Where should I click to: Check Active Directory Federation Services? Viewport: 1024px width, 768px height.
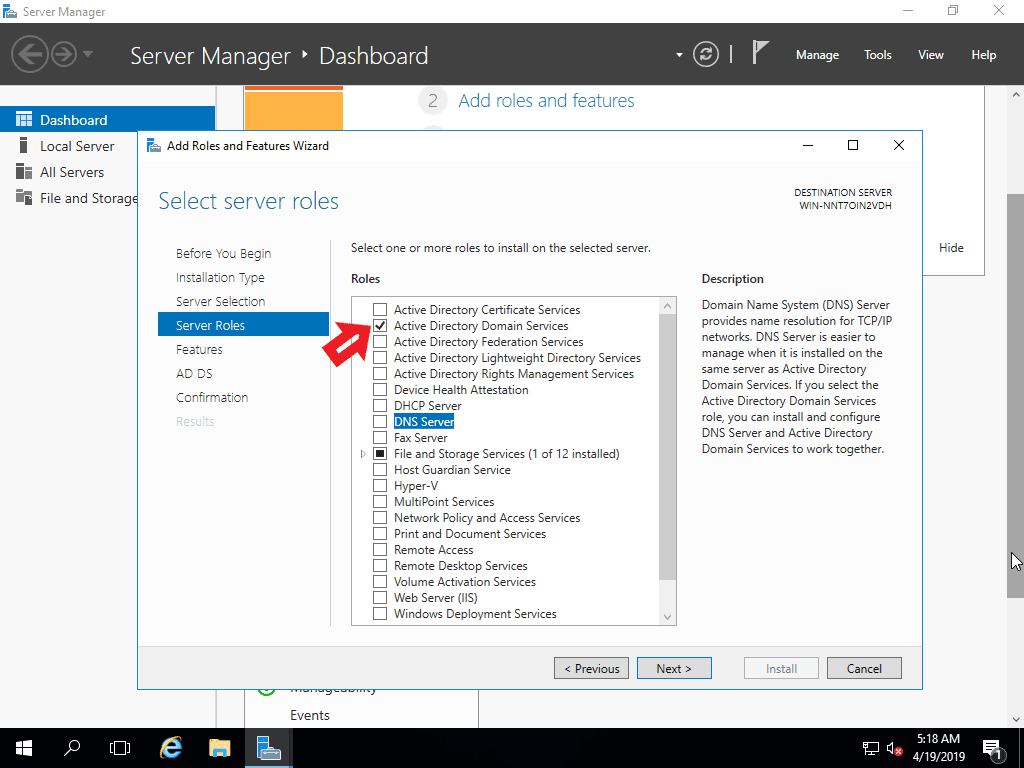click(380, 342)
